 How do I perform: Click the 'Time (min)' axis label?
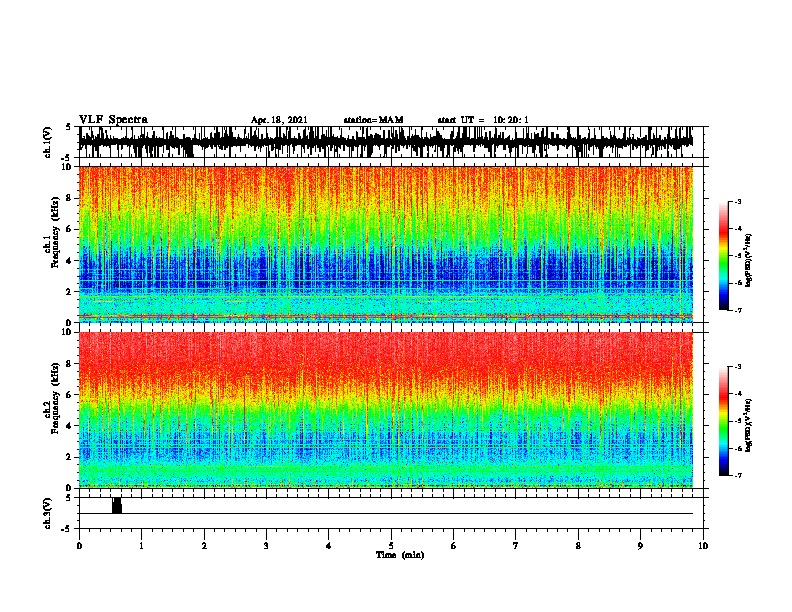(400, 555)
